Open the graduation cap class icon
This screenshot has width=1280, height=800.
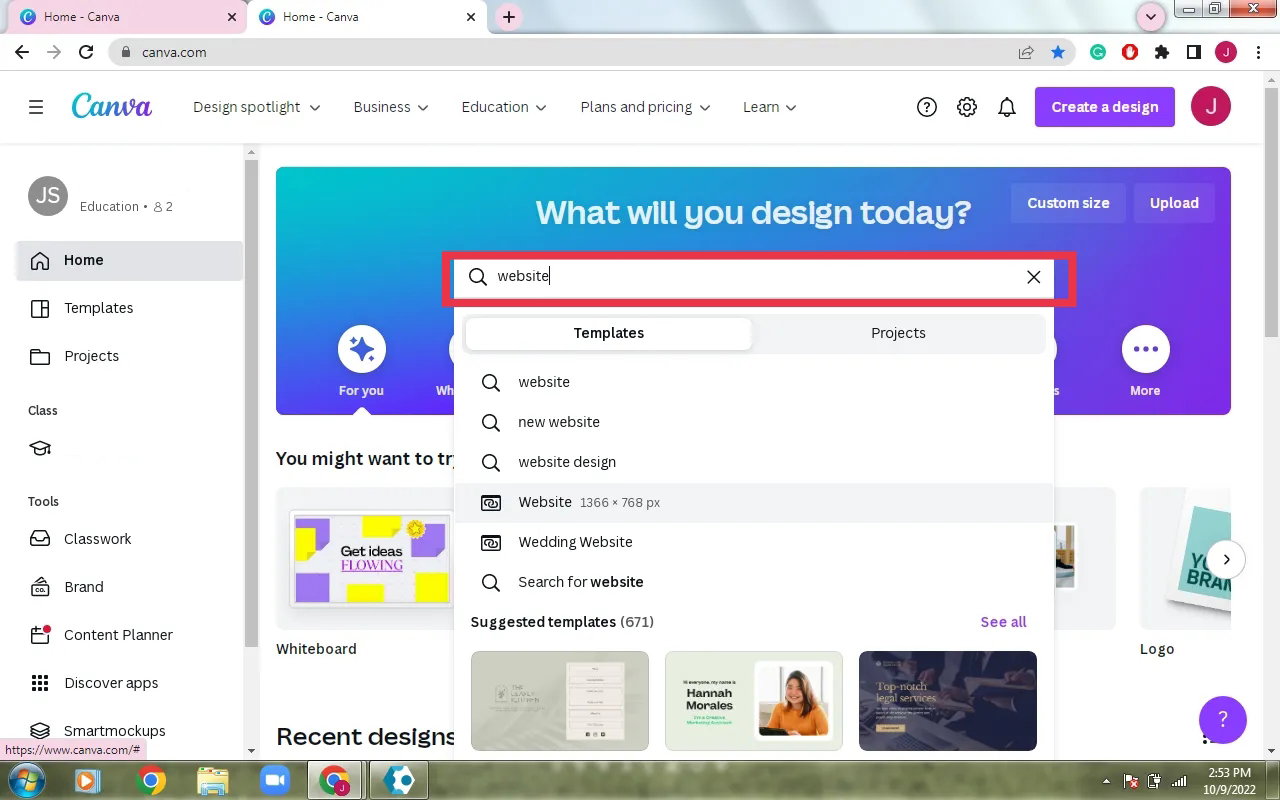[40, 448]
